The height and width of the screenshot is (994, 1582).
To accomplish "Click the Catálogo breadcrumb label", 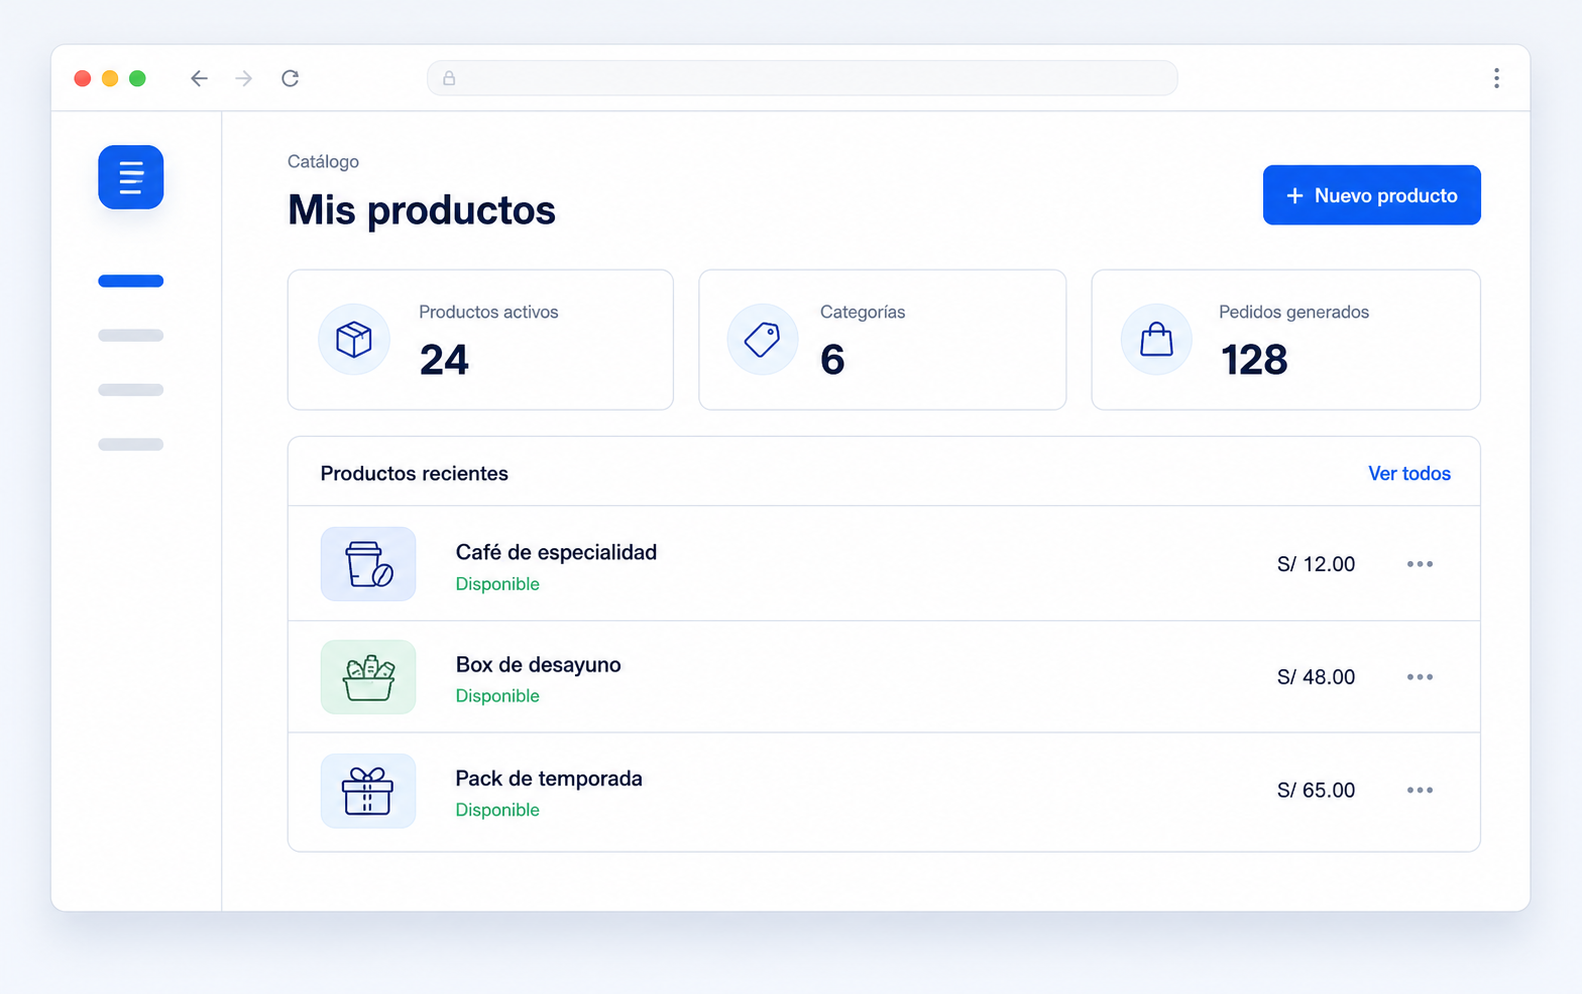I will tap(323, 161).
